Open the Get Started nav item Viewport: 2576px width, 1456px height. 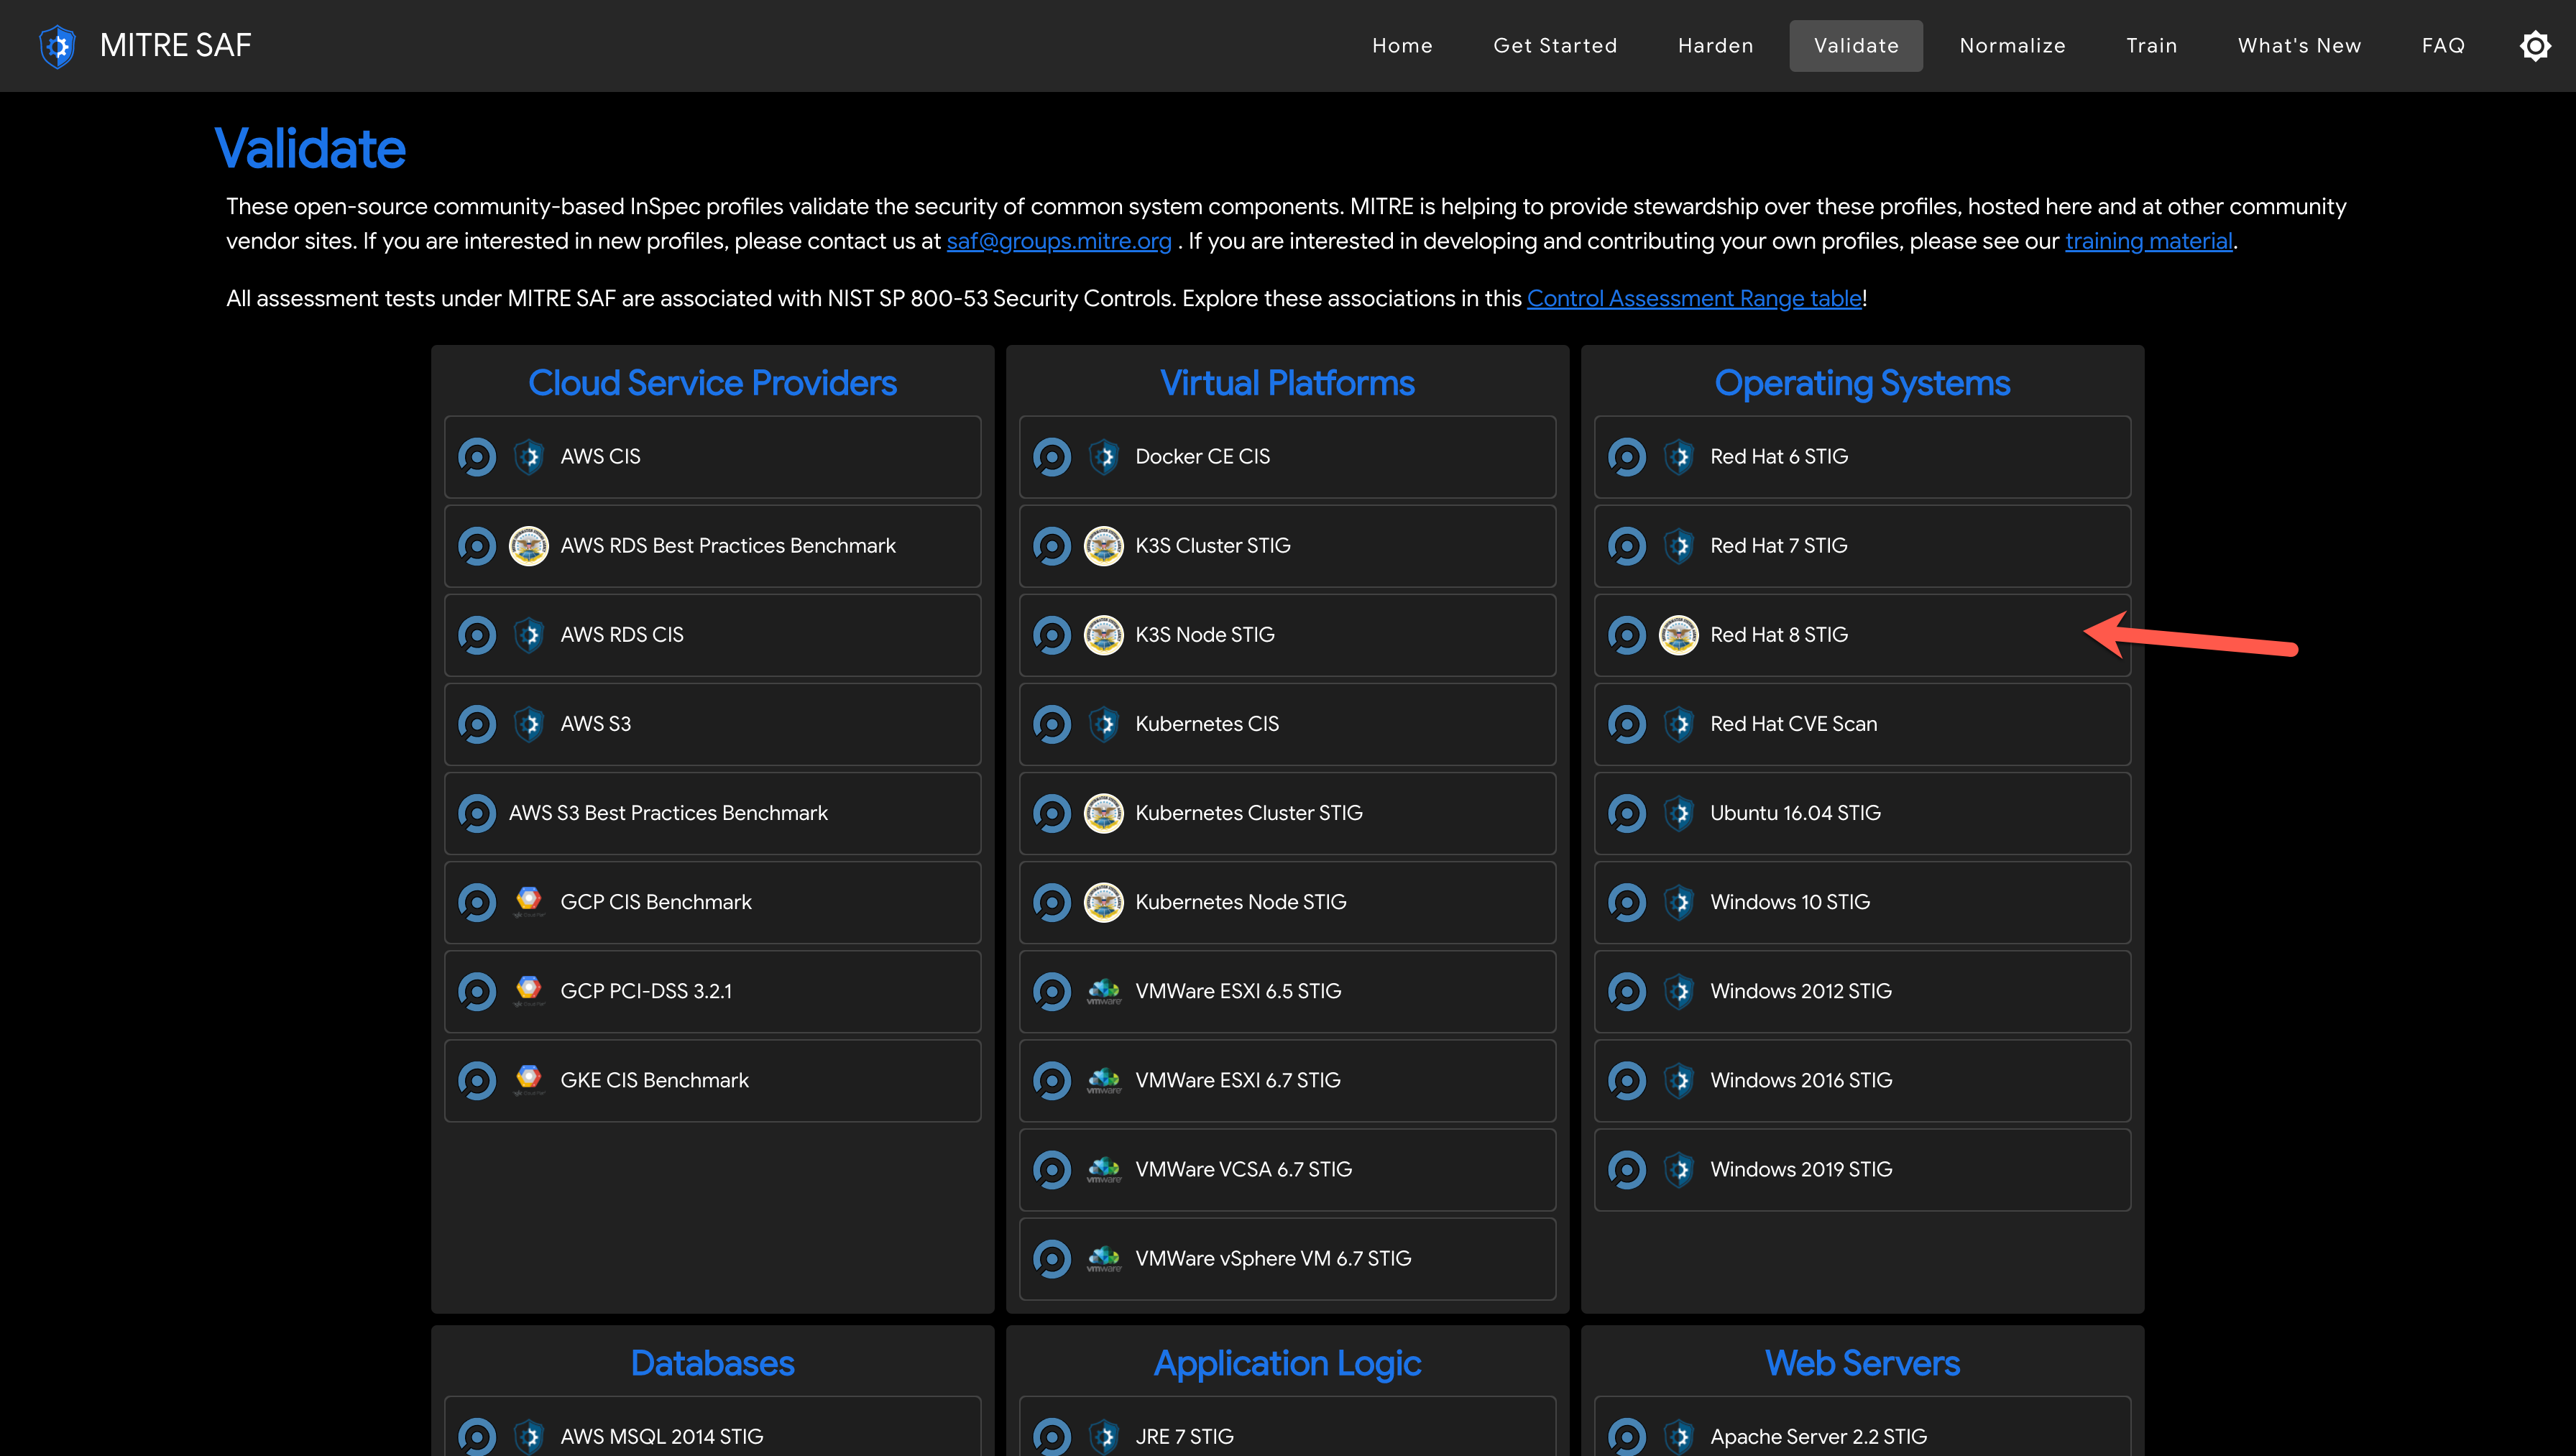point(1555,46)
